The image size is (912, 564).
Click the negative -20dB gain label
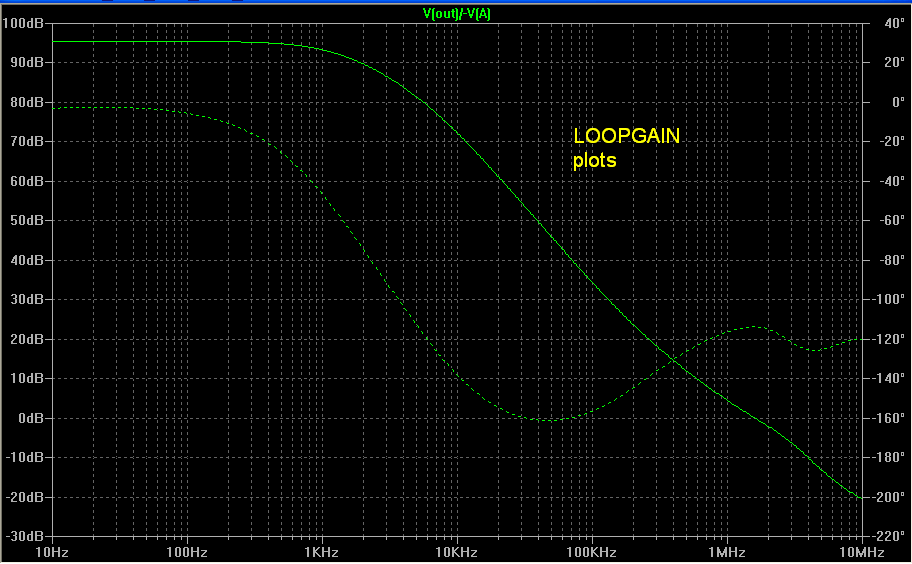(x=24, y=497)
